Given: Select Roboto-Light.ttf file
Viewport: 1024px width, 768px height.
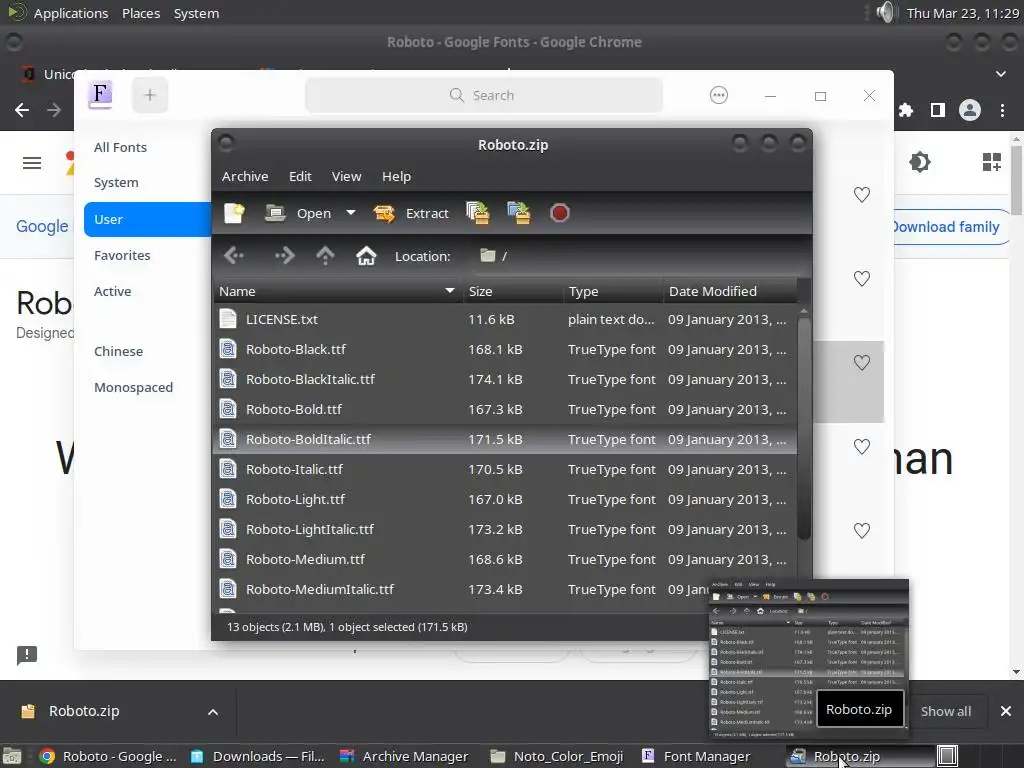Looking at the screenshot, I should (505, 500).
